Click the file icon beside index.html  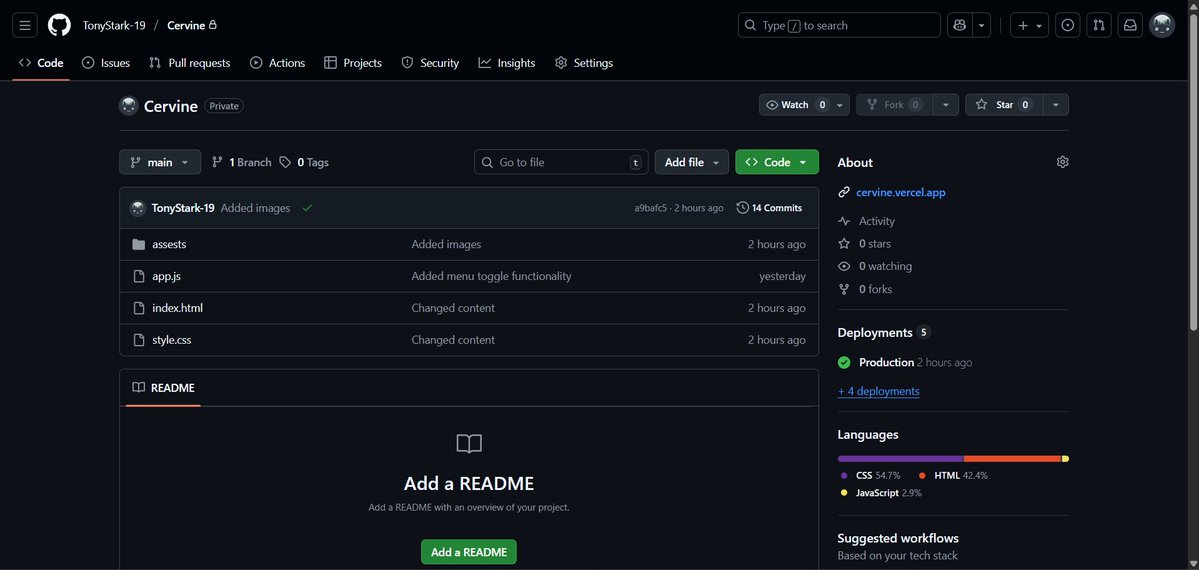click(x=138, y=308)
